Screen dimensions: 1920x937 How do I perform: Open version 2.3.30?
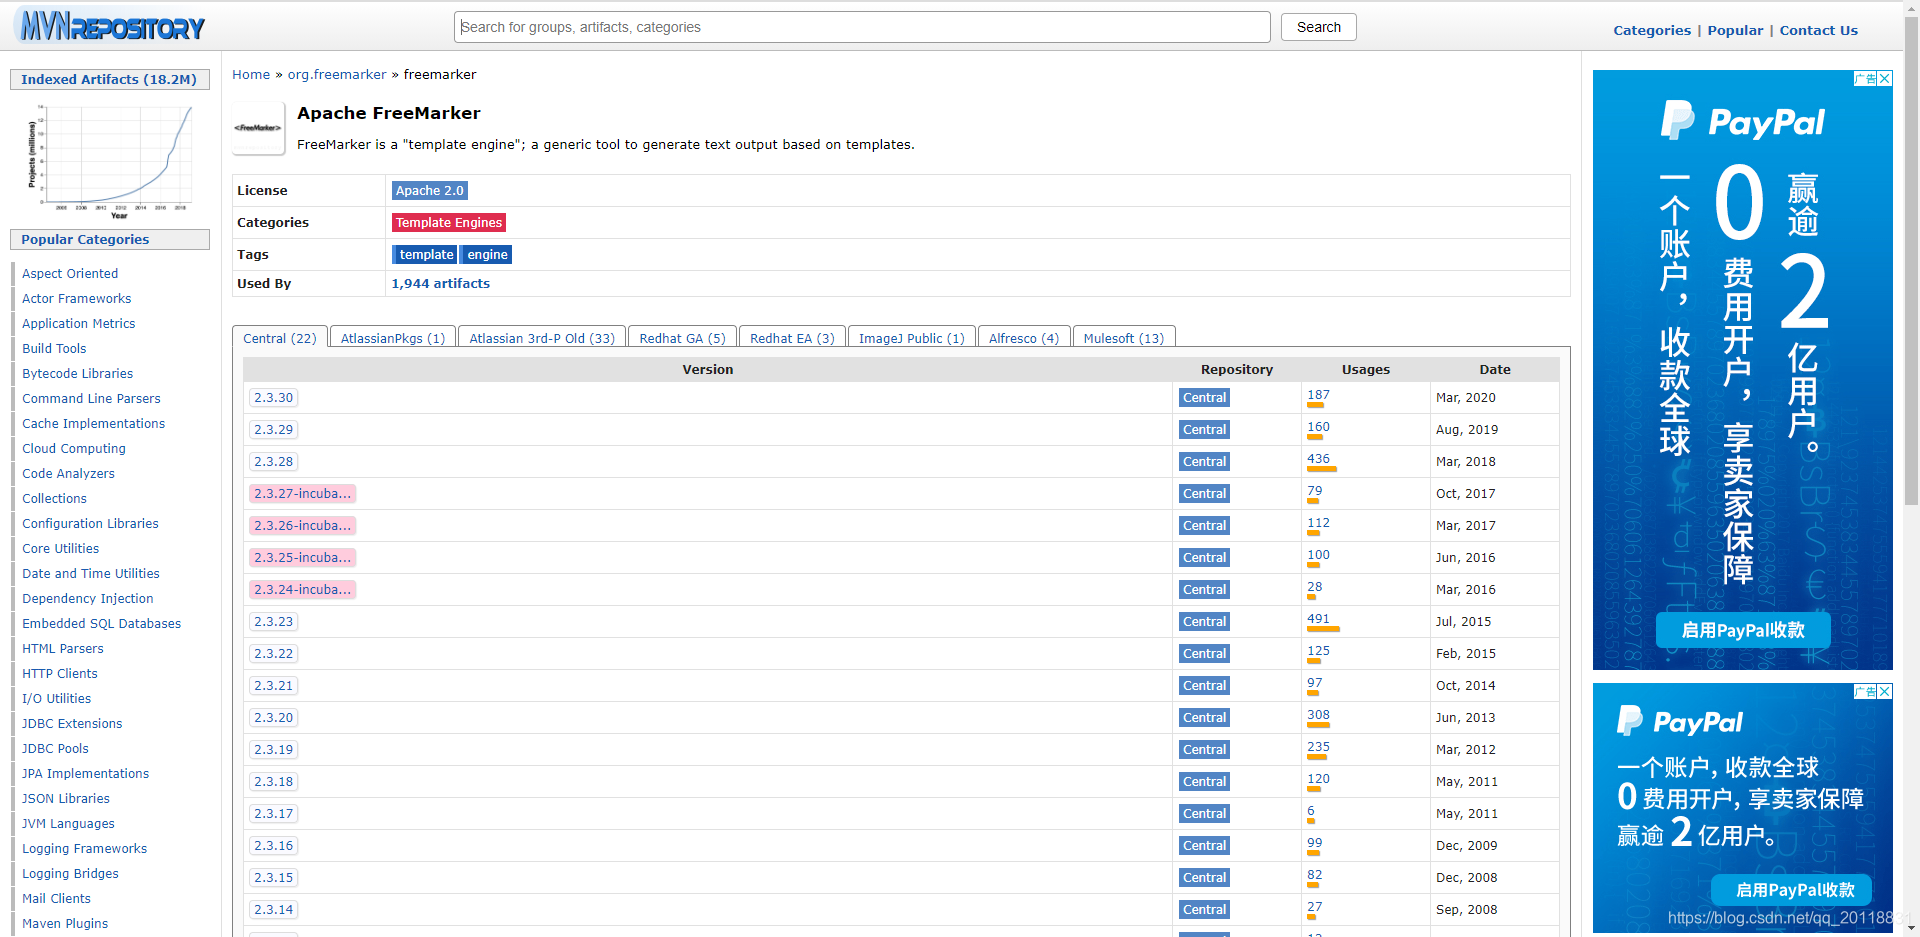tap(273, 397)
